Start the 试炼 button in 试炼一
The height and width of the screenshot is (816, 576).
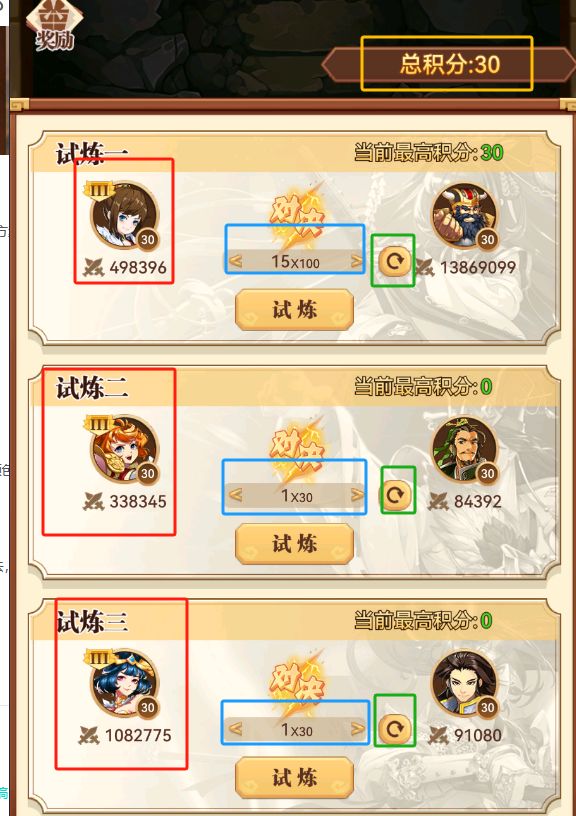pyautogui.click(x=295, y=310)
